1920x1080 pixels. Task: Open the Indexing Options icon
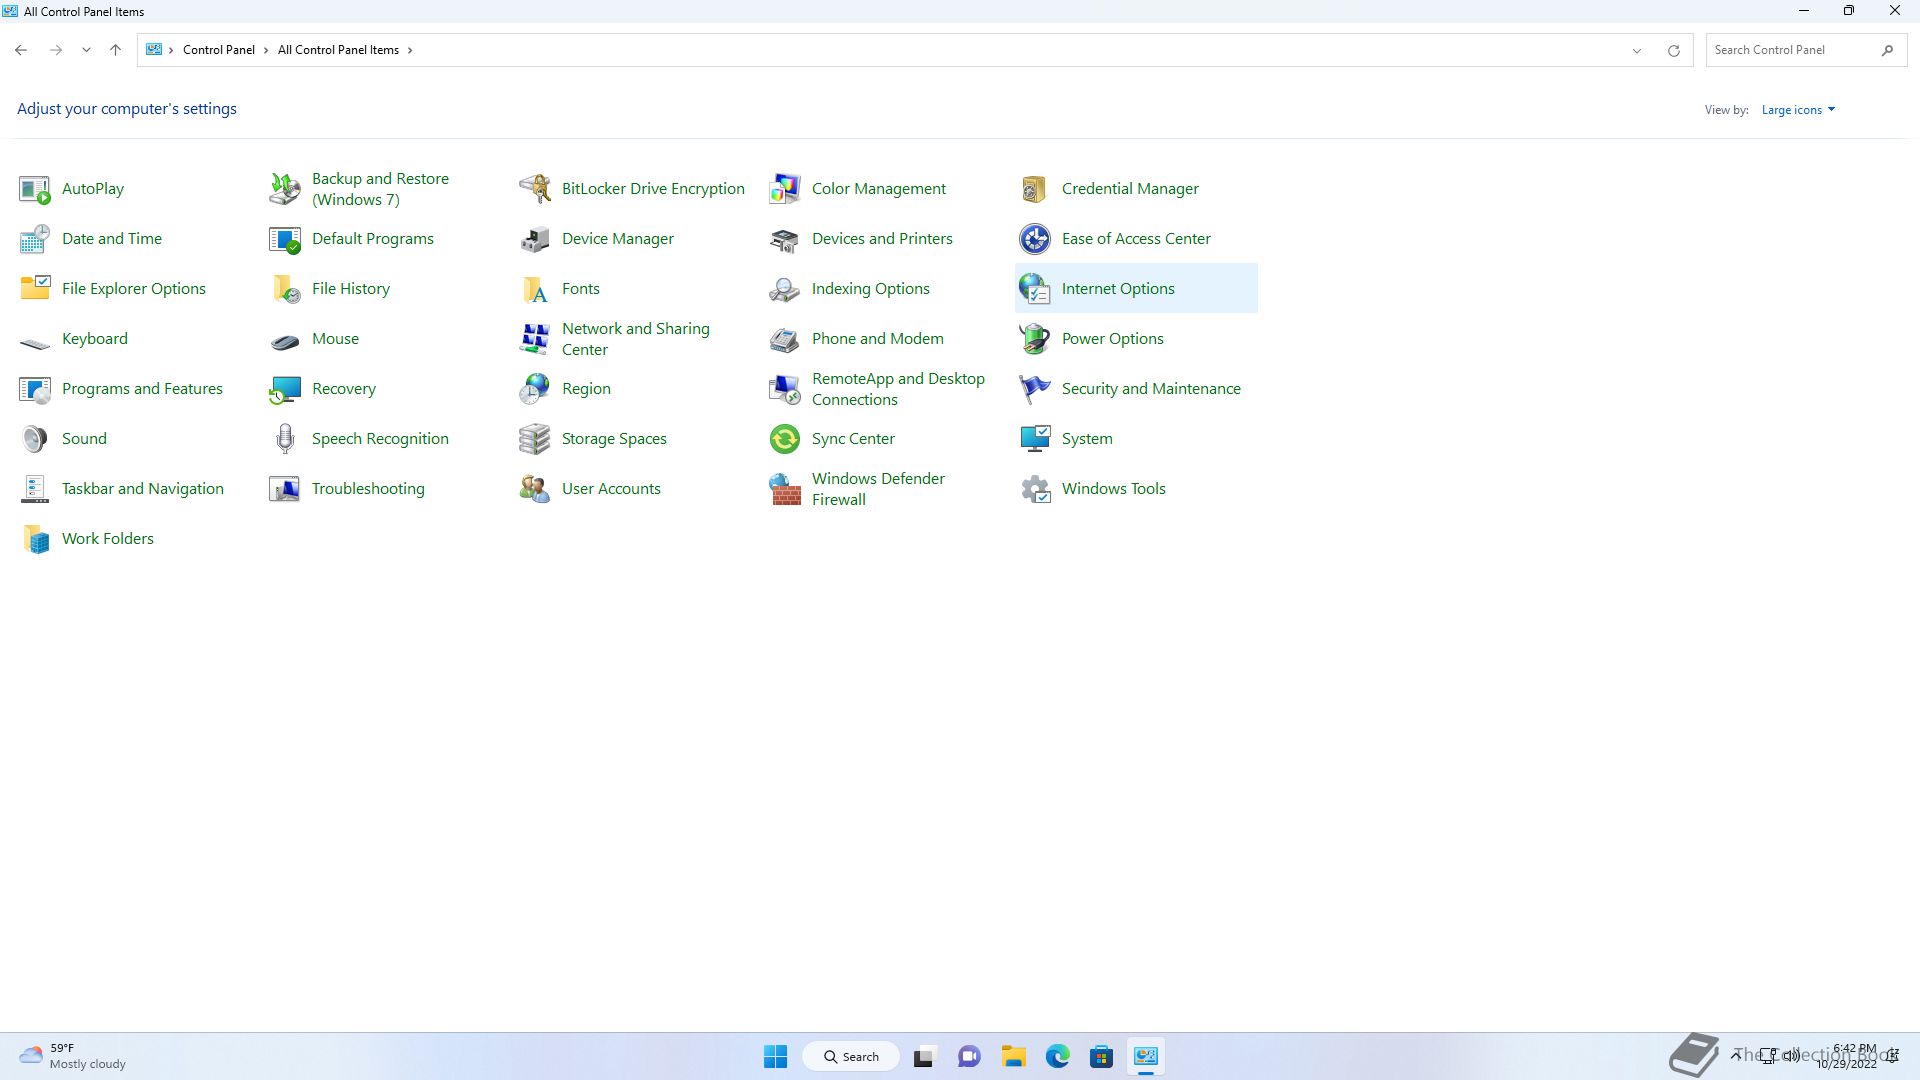click(x=785, y=289)
